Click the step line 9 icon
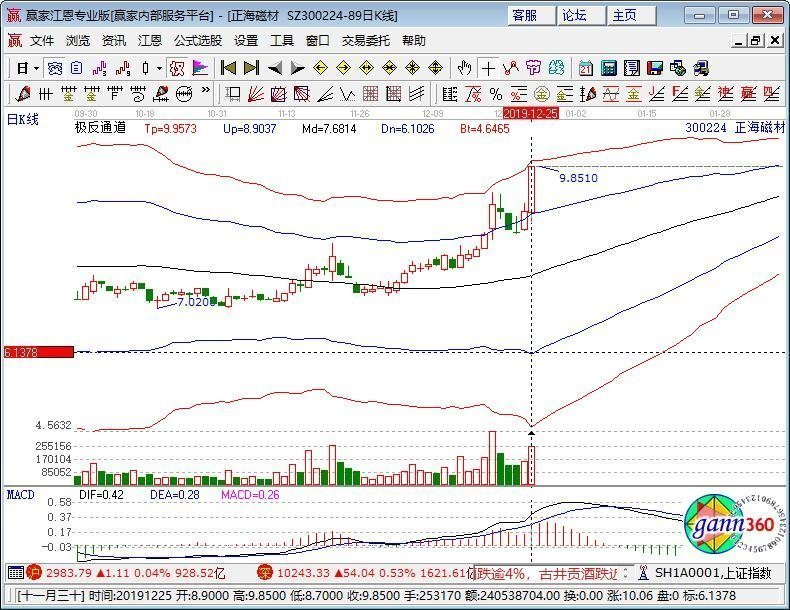The width and height of the screenshot is (790, 610). pyautogui.click(x=122, y=68)
